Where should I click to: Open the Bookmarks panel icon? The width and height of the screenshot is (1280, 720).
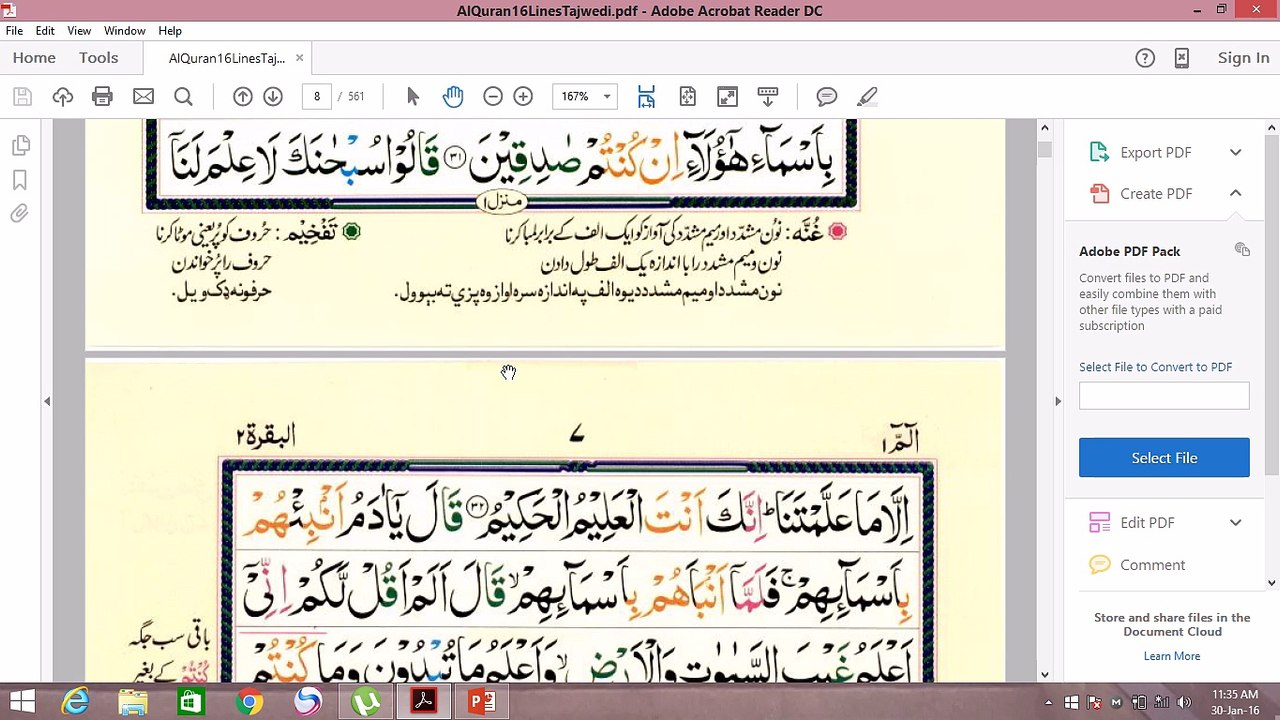pyautogui.click(x=20, y=180)
